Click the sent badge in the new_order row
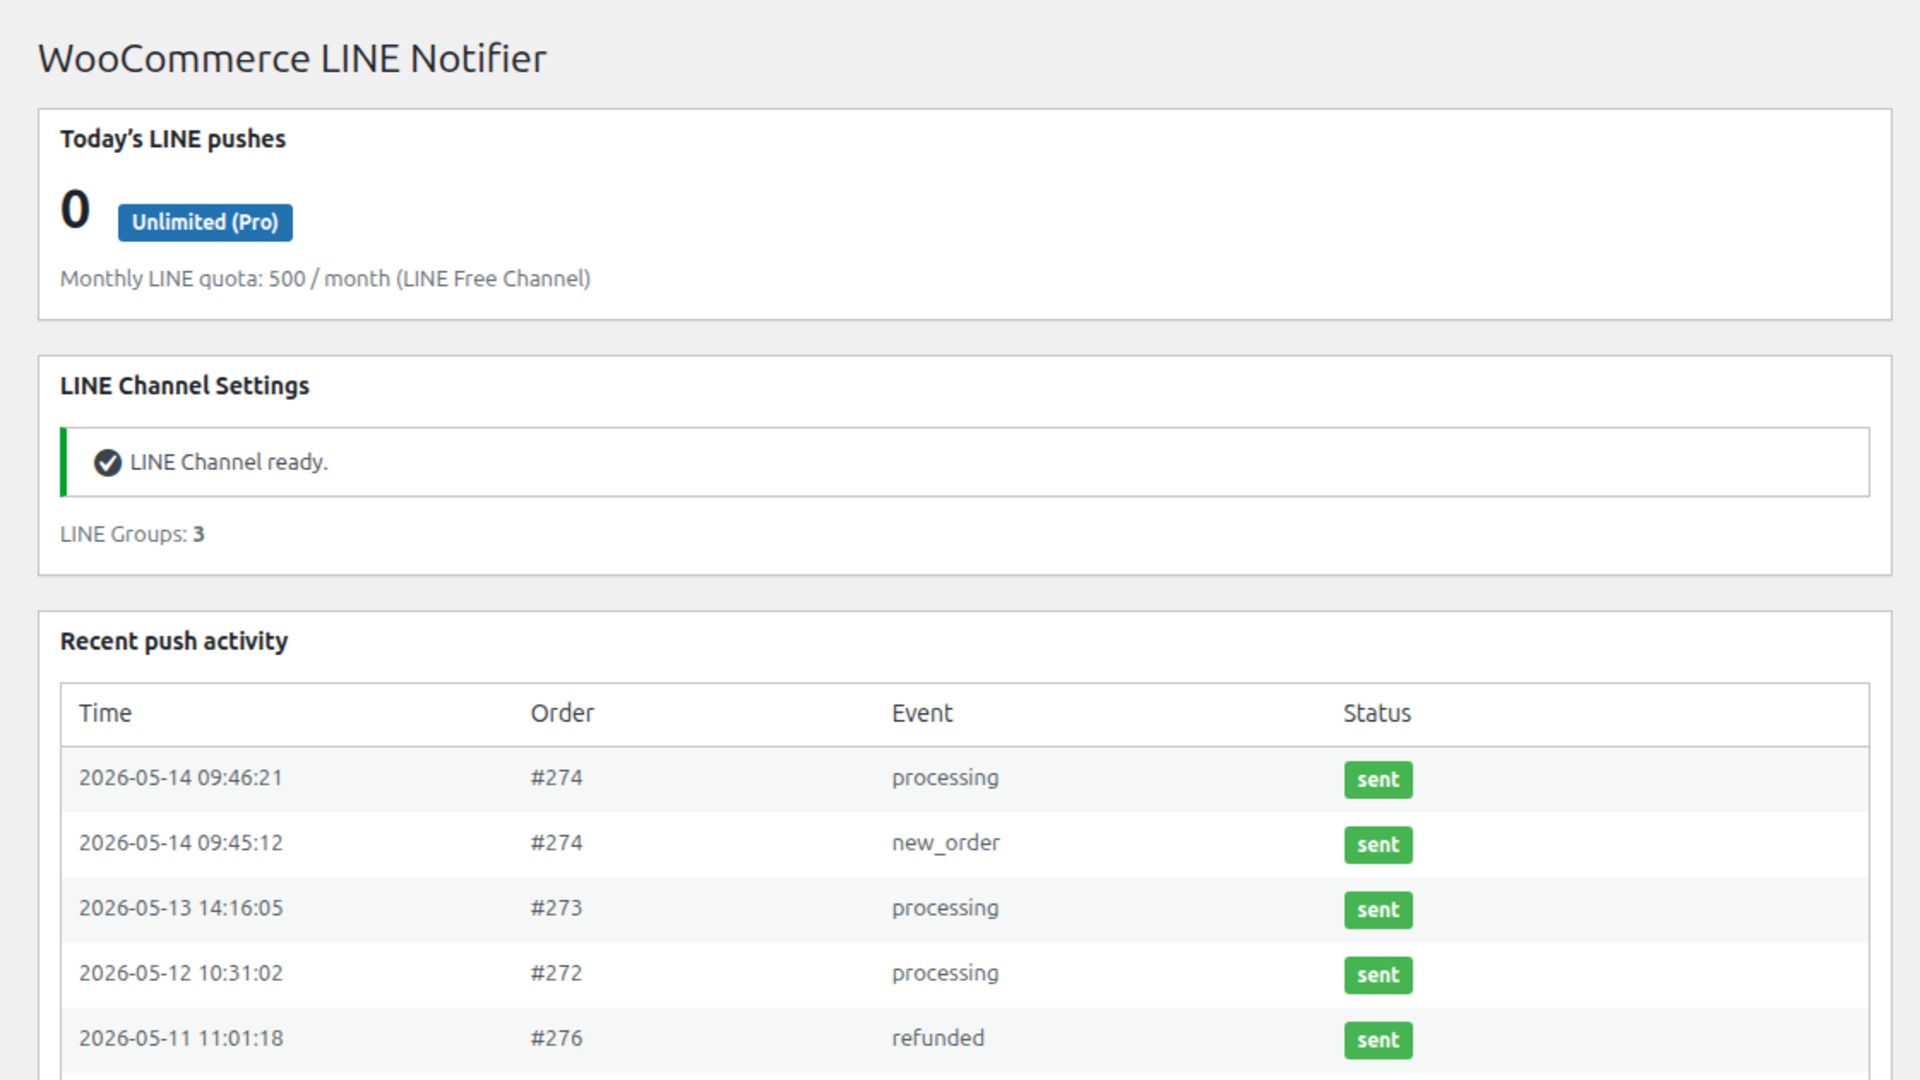Screen dimensions: 1920x1080 pyautogui.click(x=1378, y=845)
